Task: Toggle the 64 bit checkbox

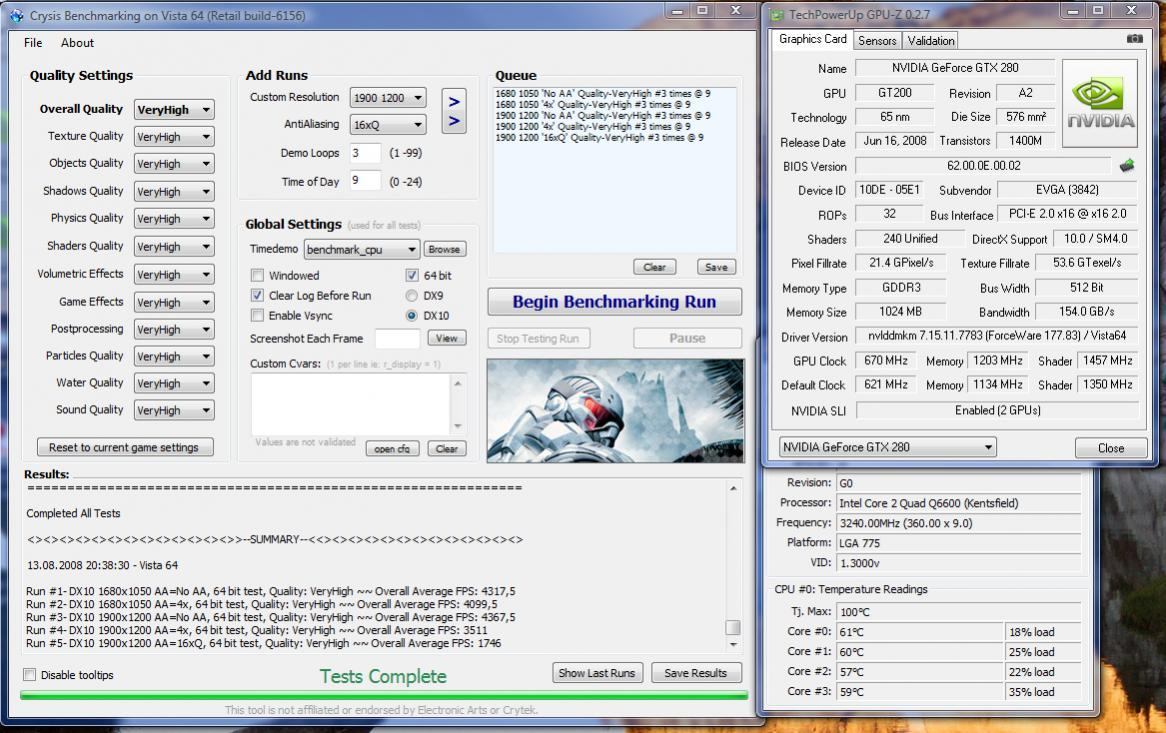Action: 411,275
